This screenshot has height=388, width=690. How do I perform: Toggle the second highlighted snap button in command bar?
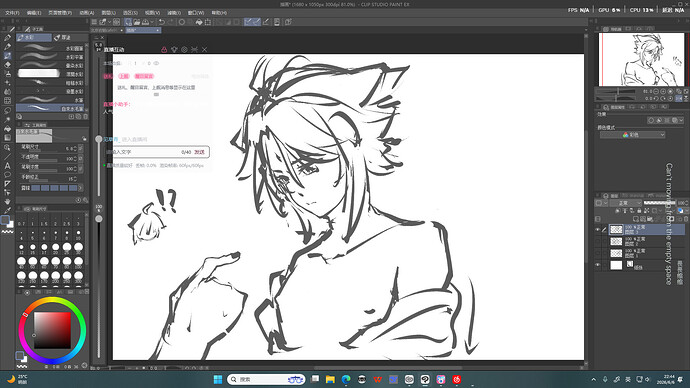click(x=256, y=22)
